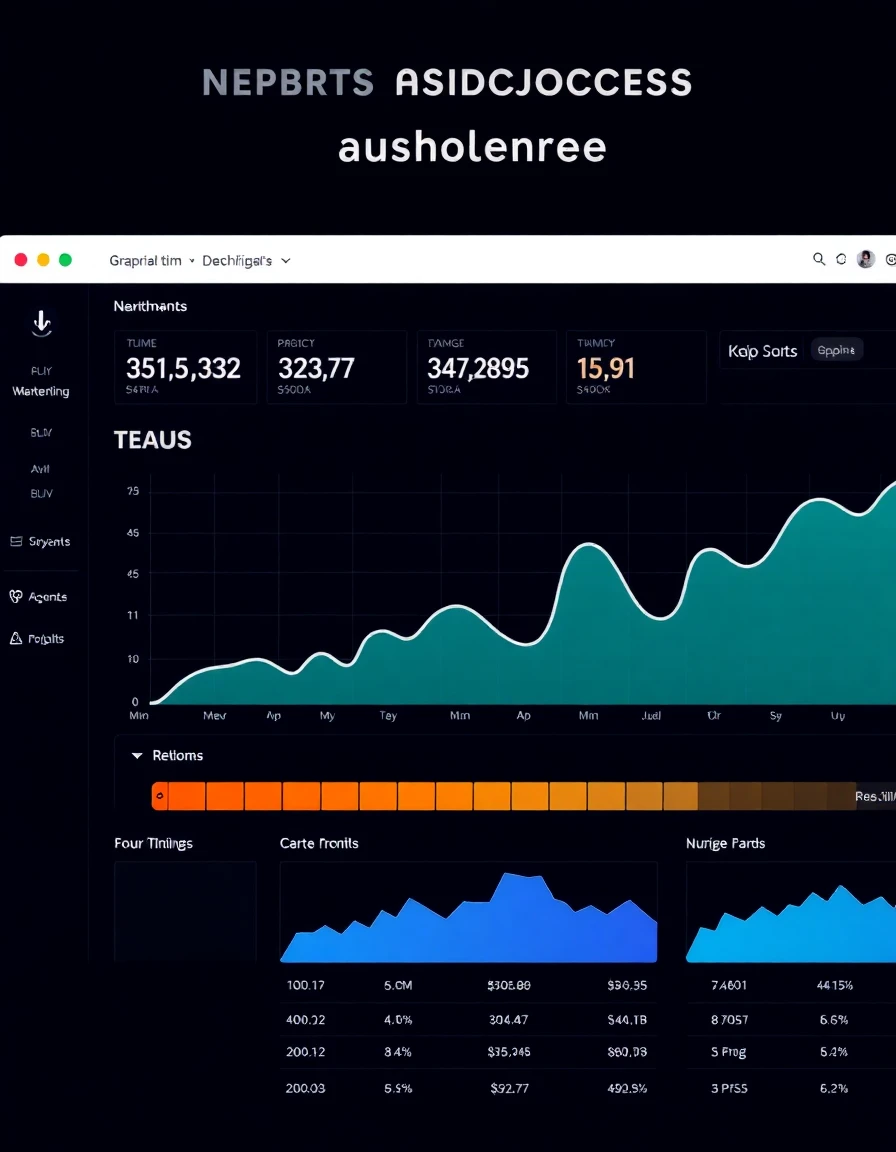Select Warterling in the sidebar
The image size is (896, 1152).
point(41,391)
